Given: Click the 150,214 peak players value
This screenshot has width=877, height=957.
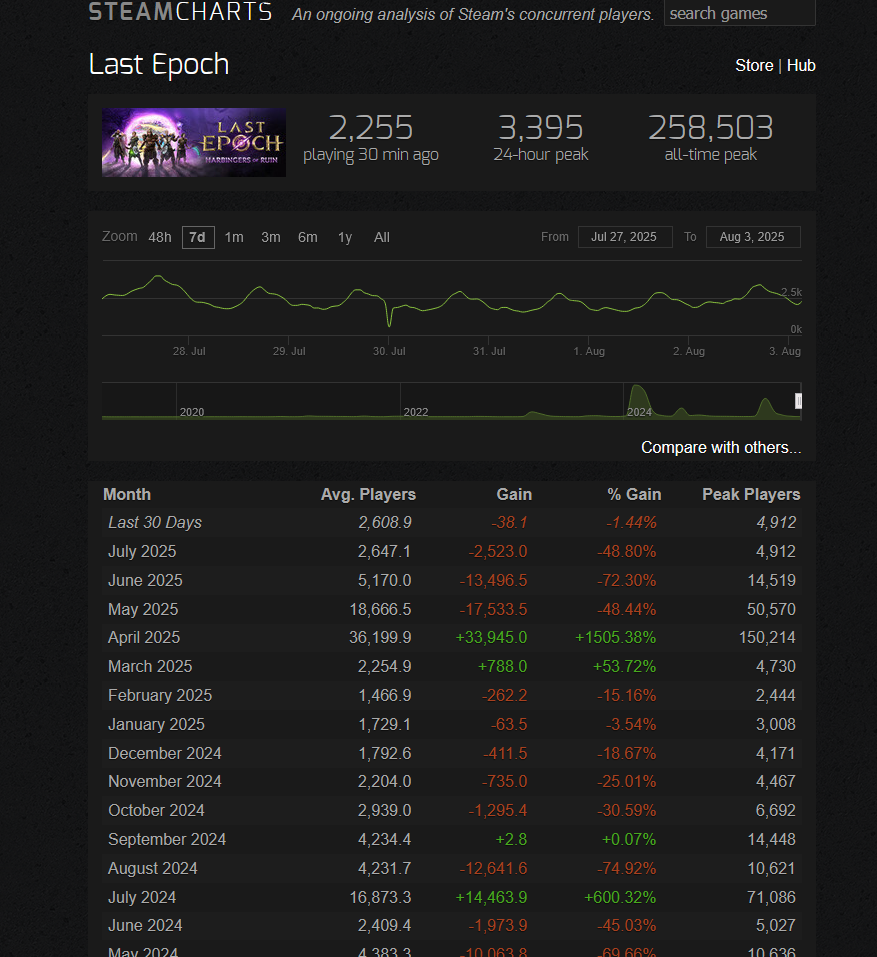Looking at the screenshot, I should [767, 637].
